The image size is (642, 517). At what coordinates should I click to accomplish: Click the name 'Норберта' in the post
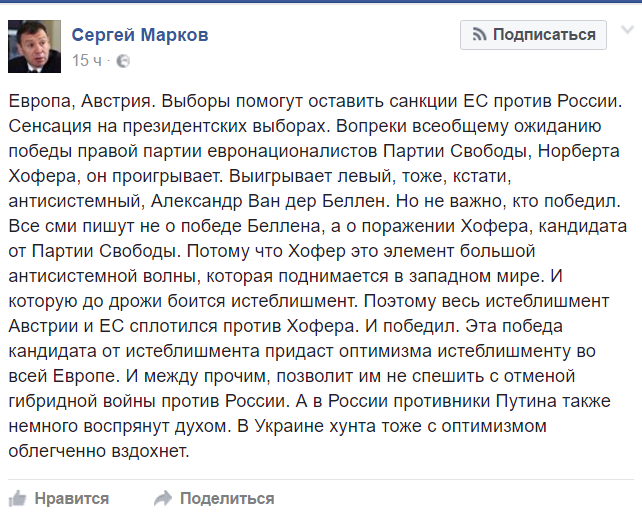point(578,151)
